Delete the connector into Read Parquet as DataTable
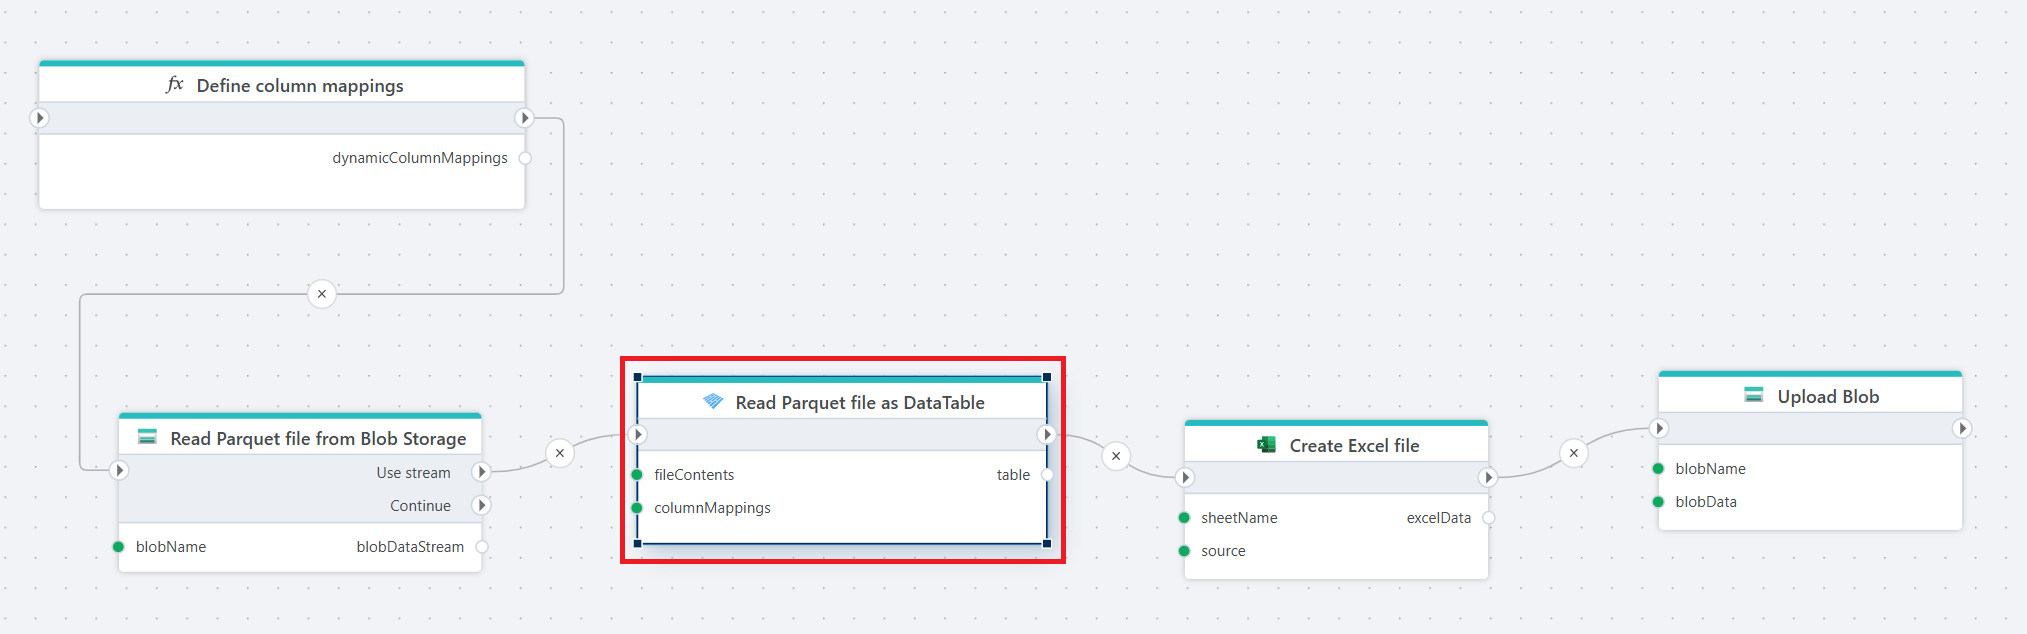This screenshot has height=634, width=2027. coord(560,453)
